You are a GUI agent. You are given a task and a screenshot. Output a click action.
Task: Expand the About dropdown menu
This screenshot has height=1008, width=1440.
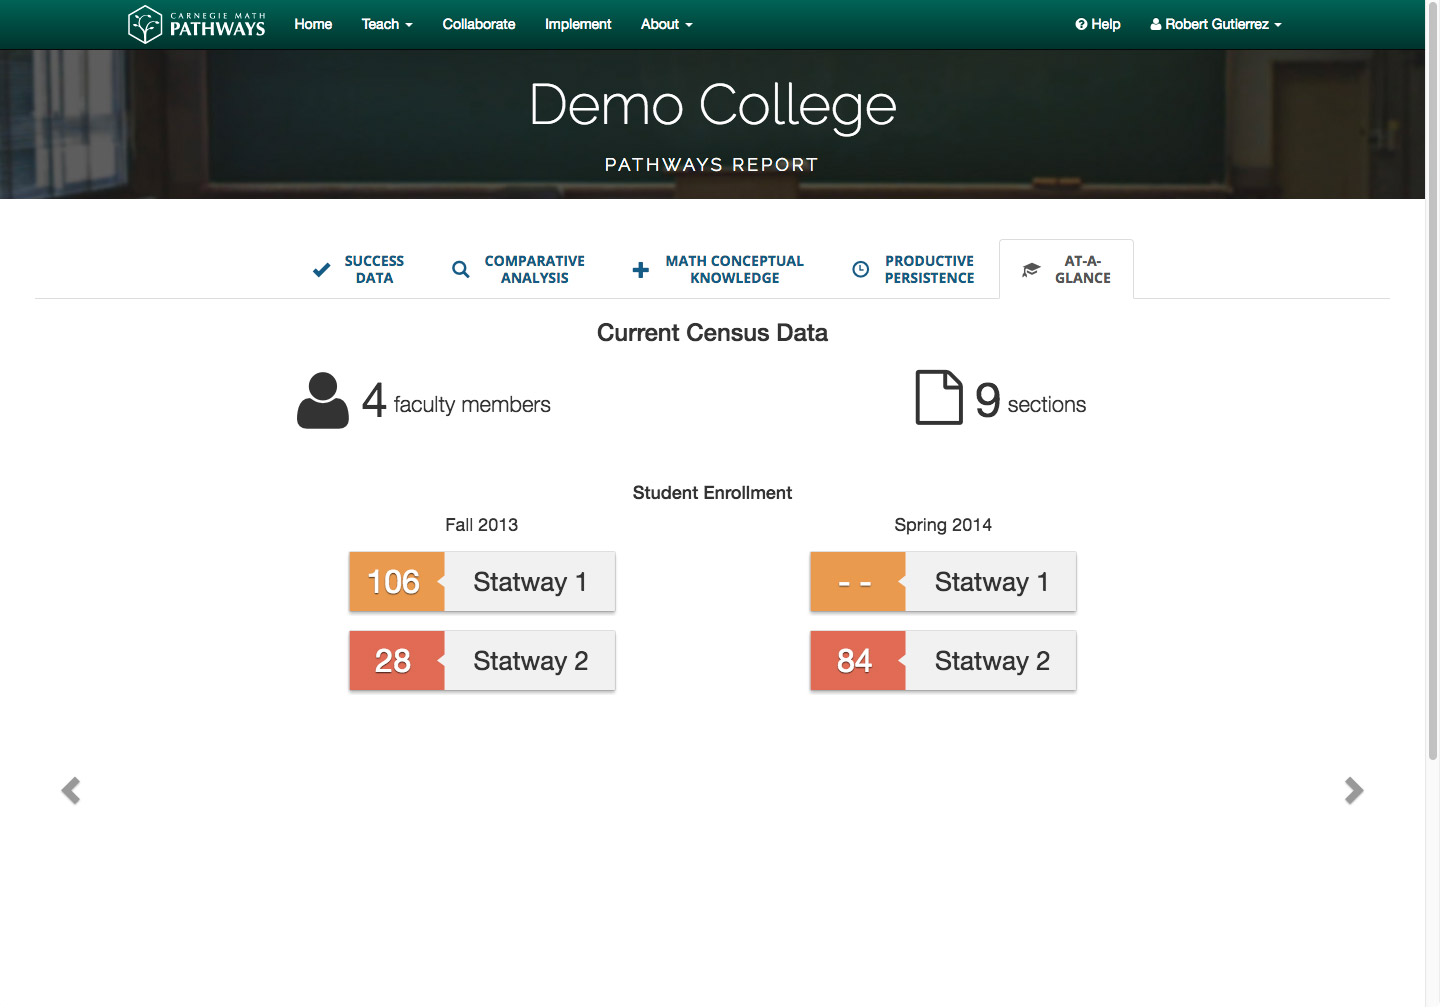[667, 24]
